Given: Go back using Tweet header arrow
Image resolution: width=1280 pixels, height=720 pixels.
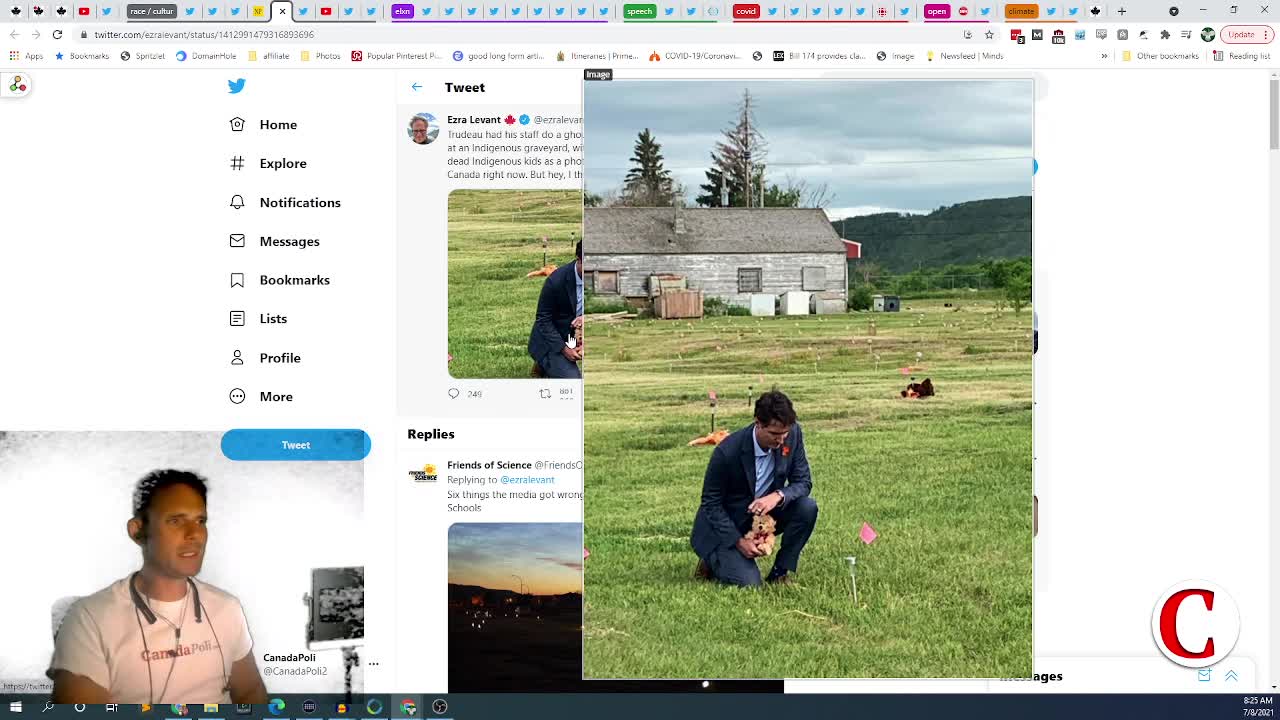Looking at the screenshot, I should pos(417,87).
